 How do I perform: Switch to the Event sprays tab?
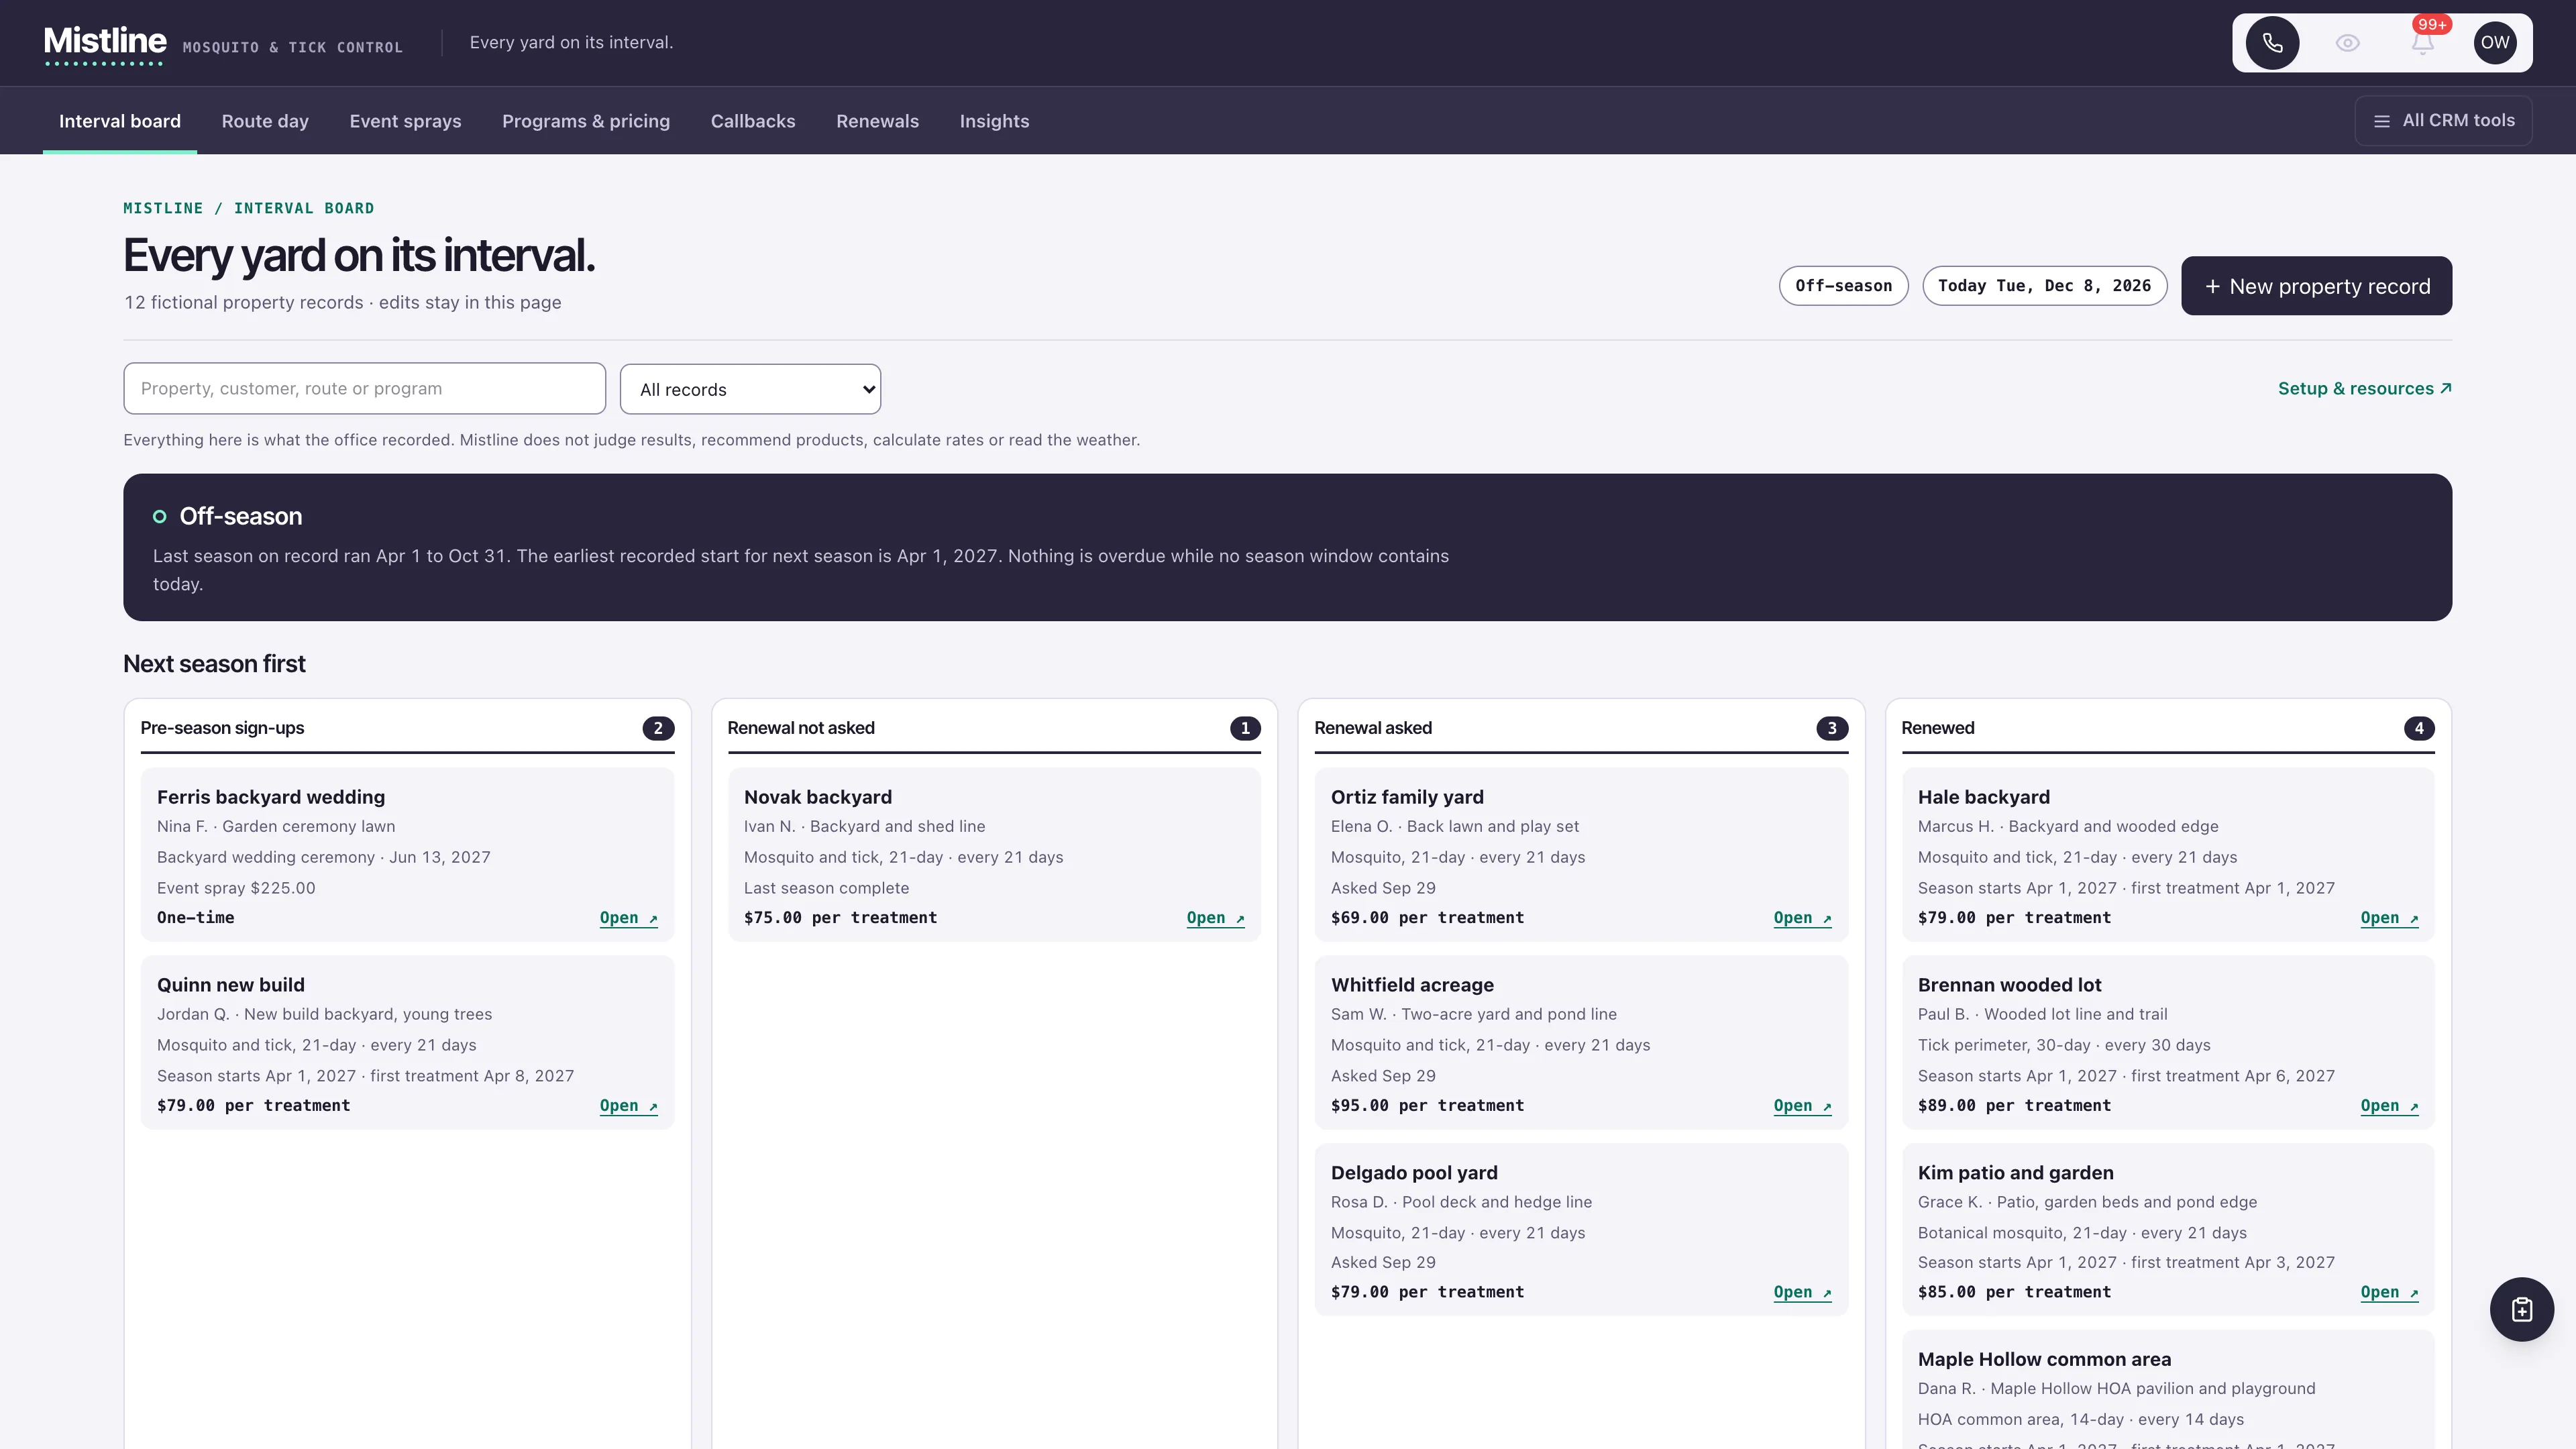pyautogui.click(x=405, y=121)
